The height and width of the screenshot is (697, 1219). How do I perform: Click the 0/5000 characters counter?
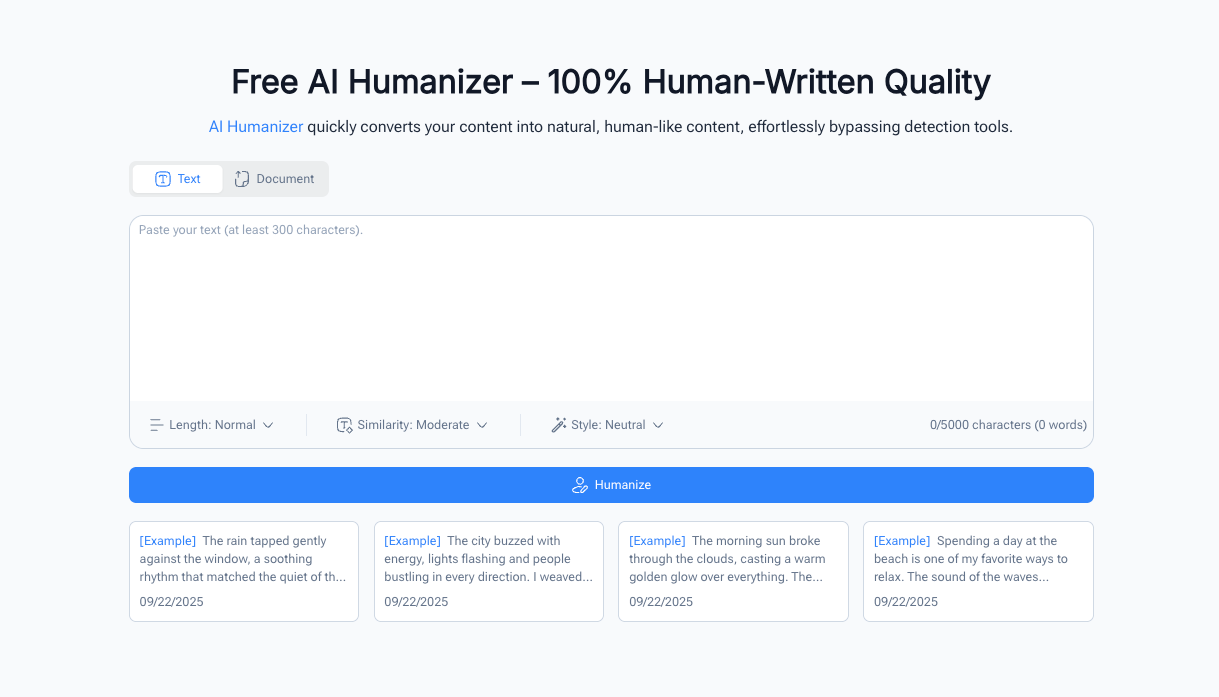(1008, 425)
